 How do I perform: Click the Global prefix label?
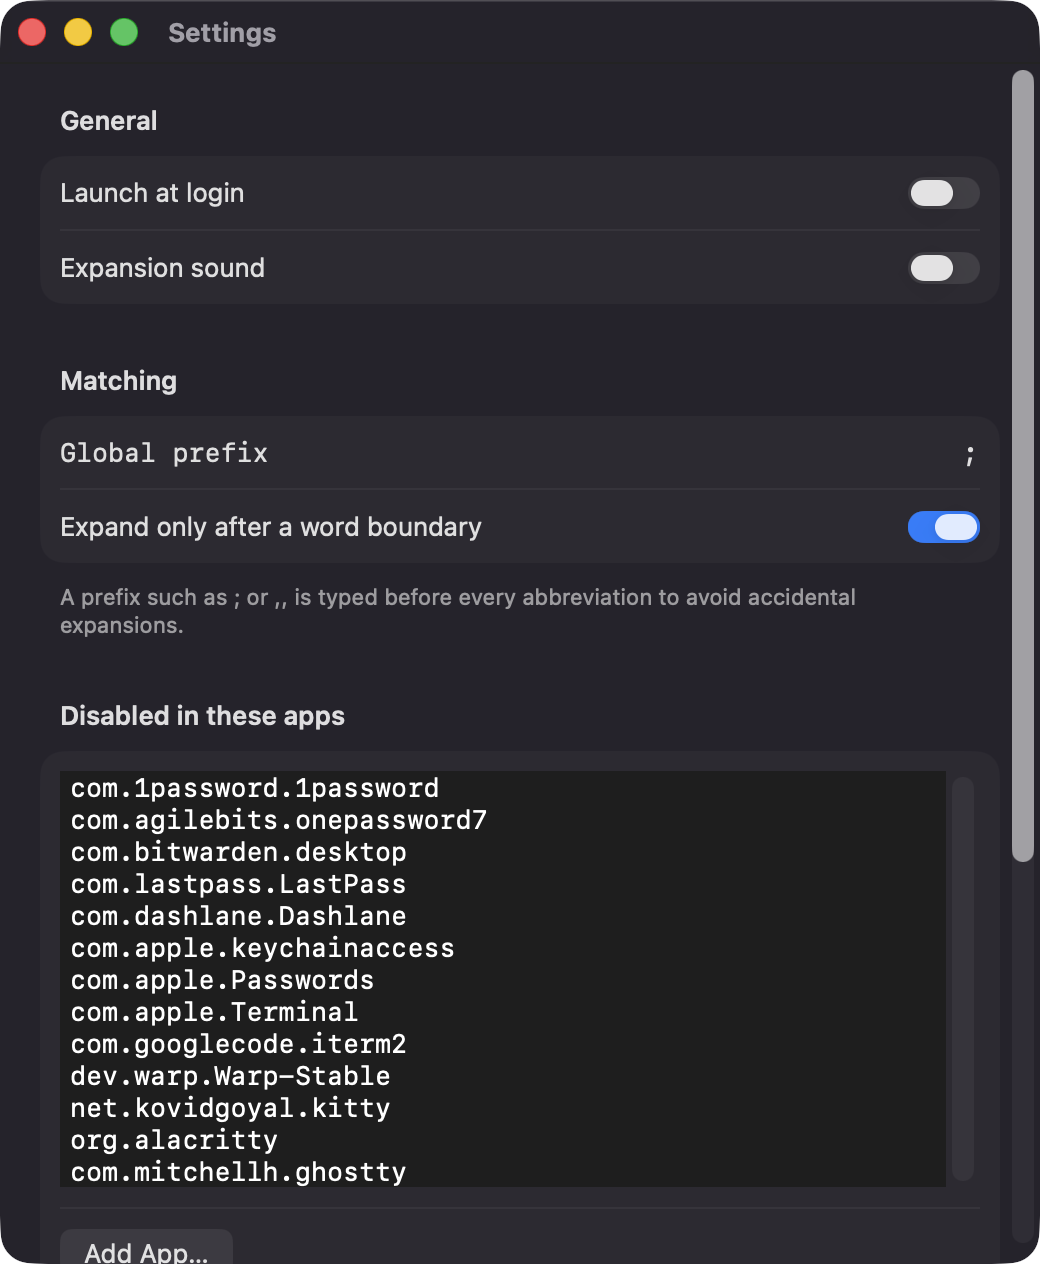coord(164,453)
